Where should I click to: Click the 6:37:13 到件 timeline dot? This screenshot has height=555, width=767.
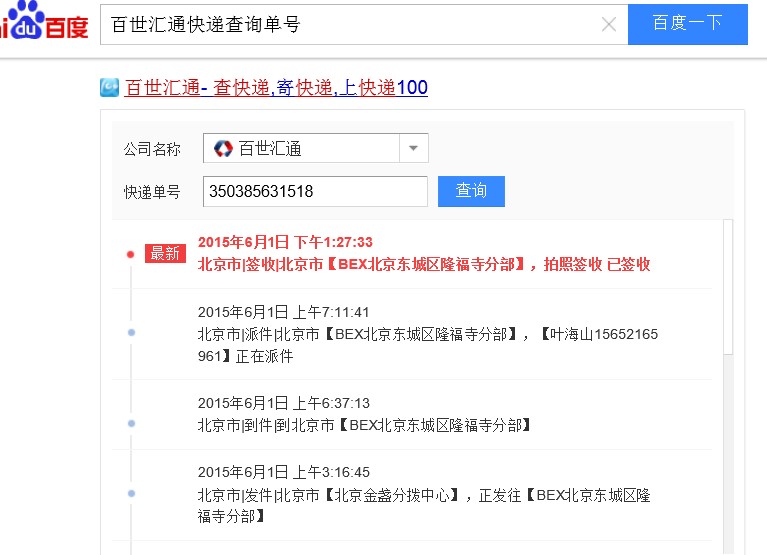[x=131, y=423]
